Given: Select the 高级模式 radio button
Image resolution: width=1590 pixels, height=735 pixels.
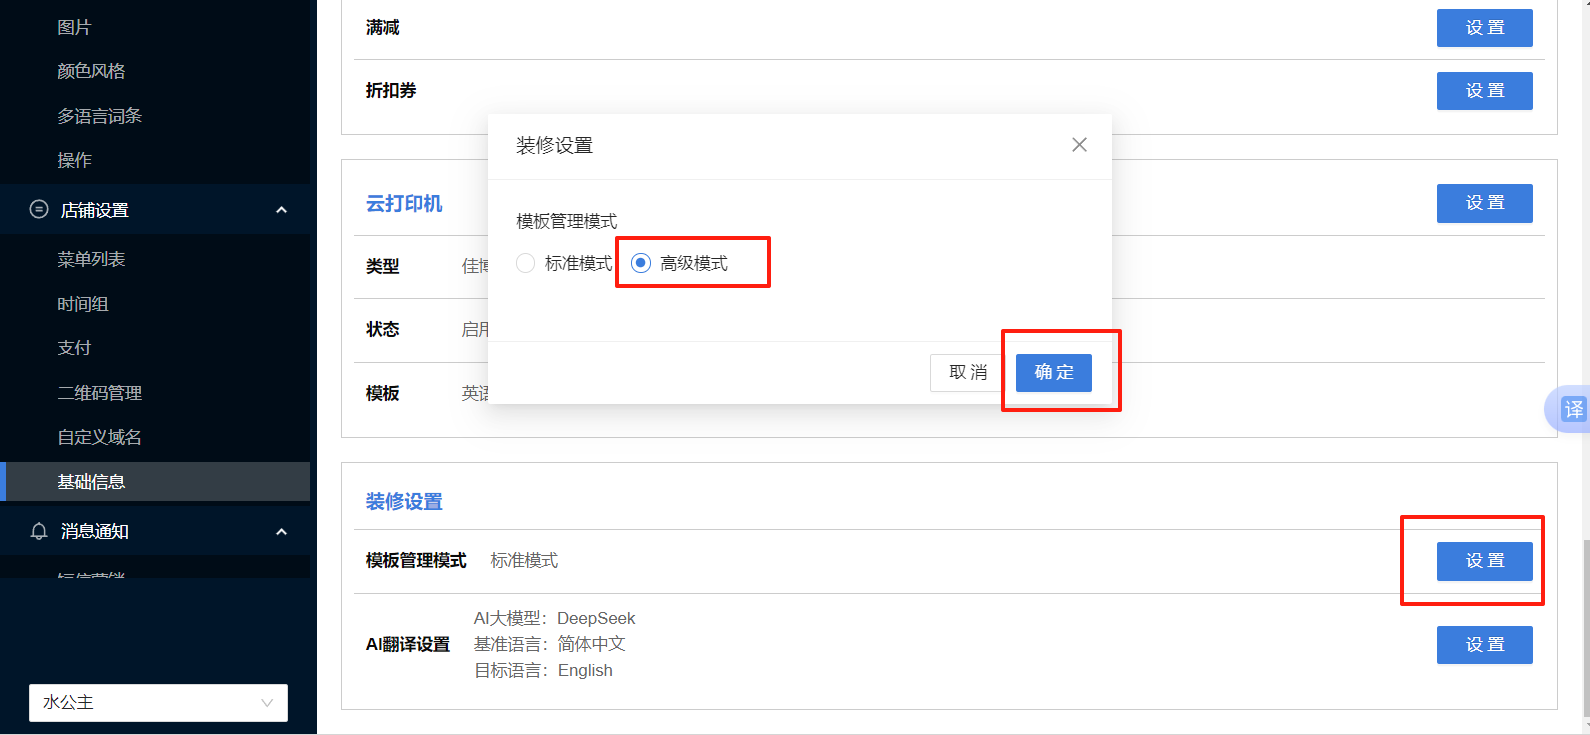Looking at the screenshot, I should [641, 263].
